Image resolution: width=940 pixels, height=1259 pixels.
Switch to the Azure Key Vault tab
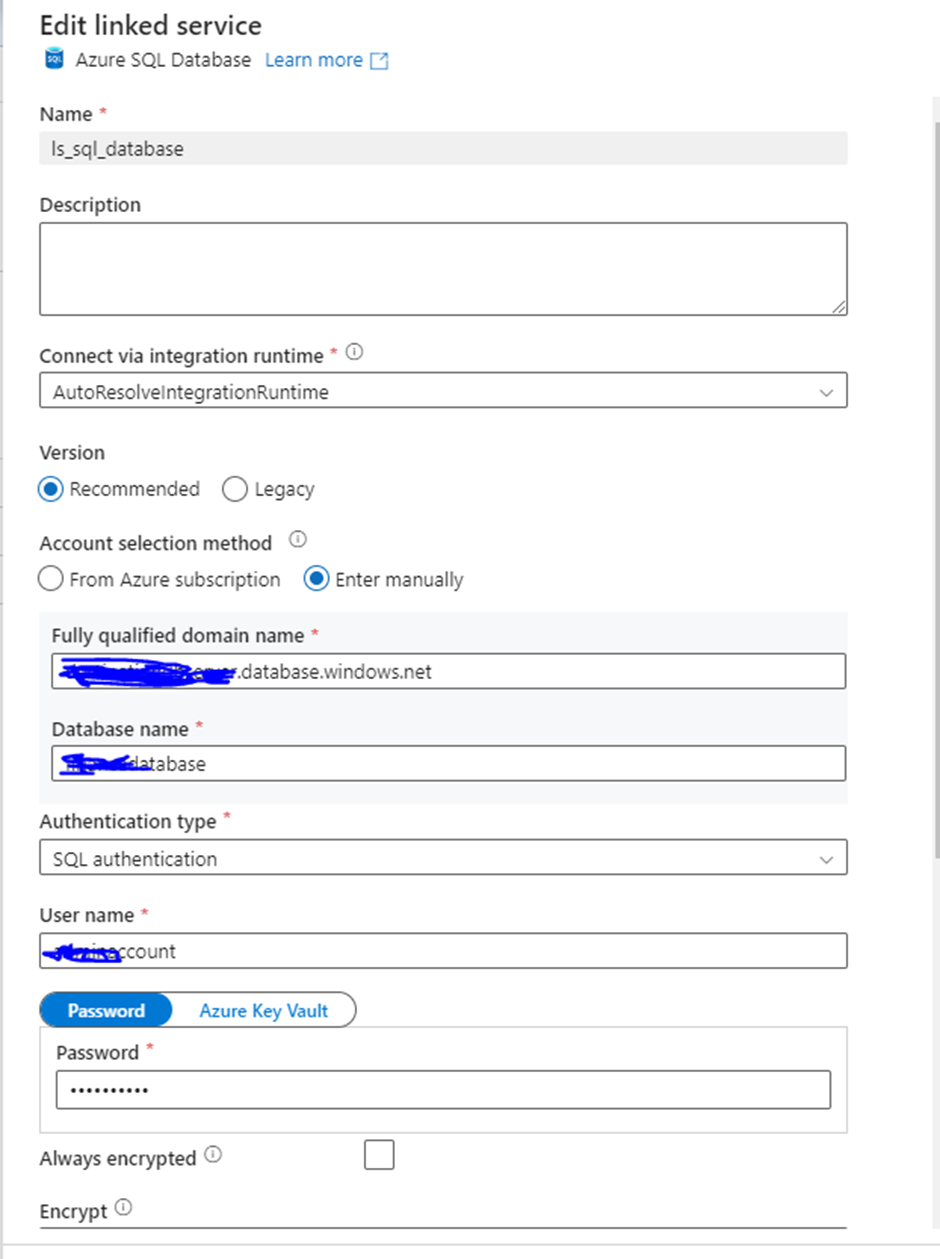[x=263, y=1010]
